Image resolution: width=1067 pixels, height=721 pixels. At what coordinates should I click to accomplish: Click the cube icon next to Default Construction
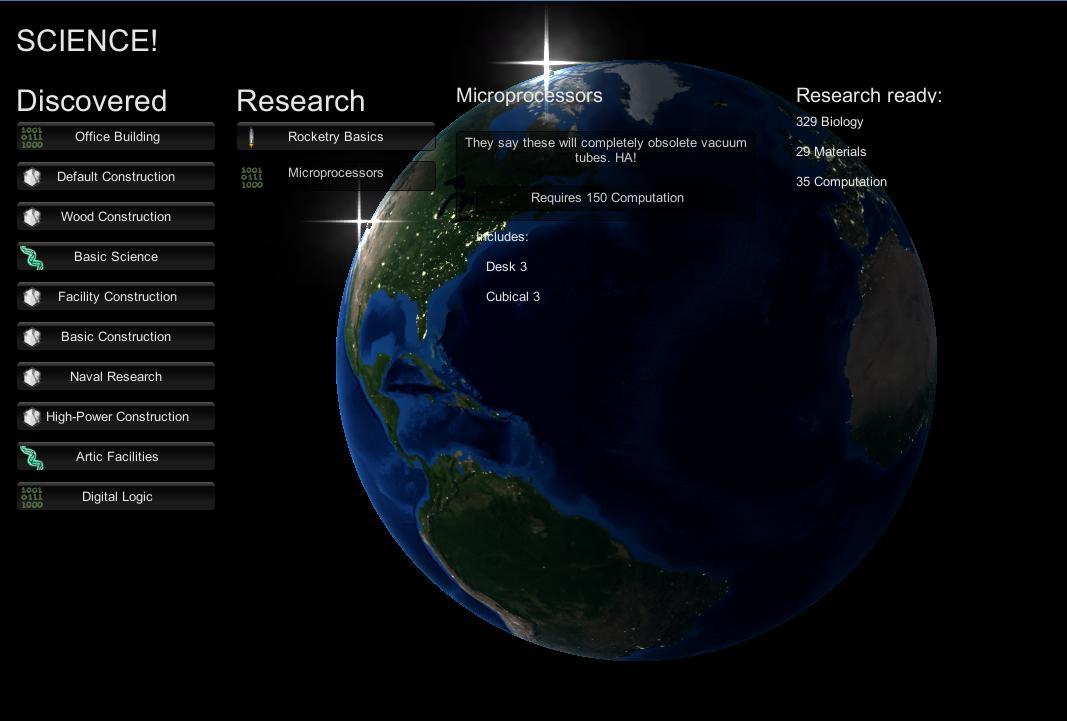click(x=32, y=177)
